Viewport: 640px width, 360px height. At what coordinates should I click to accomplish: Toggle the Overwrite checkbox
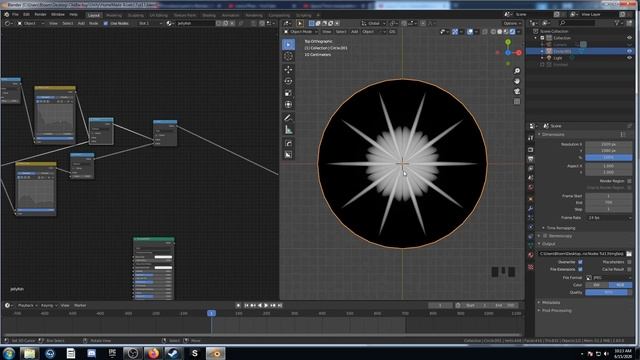point(580,262)
